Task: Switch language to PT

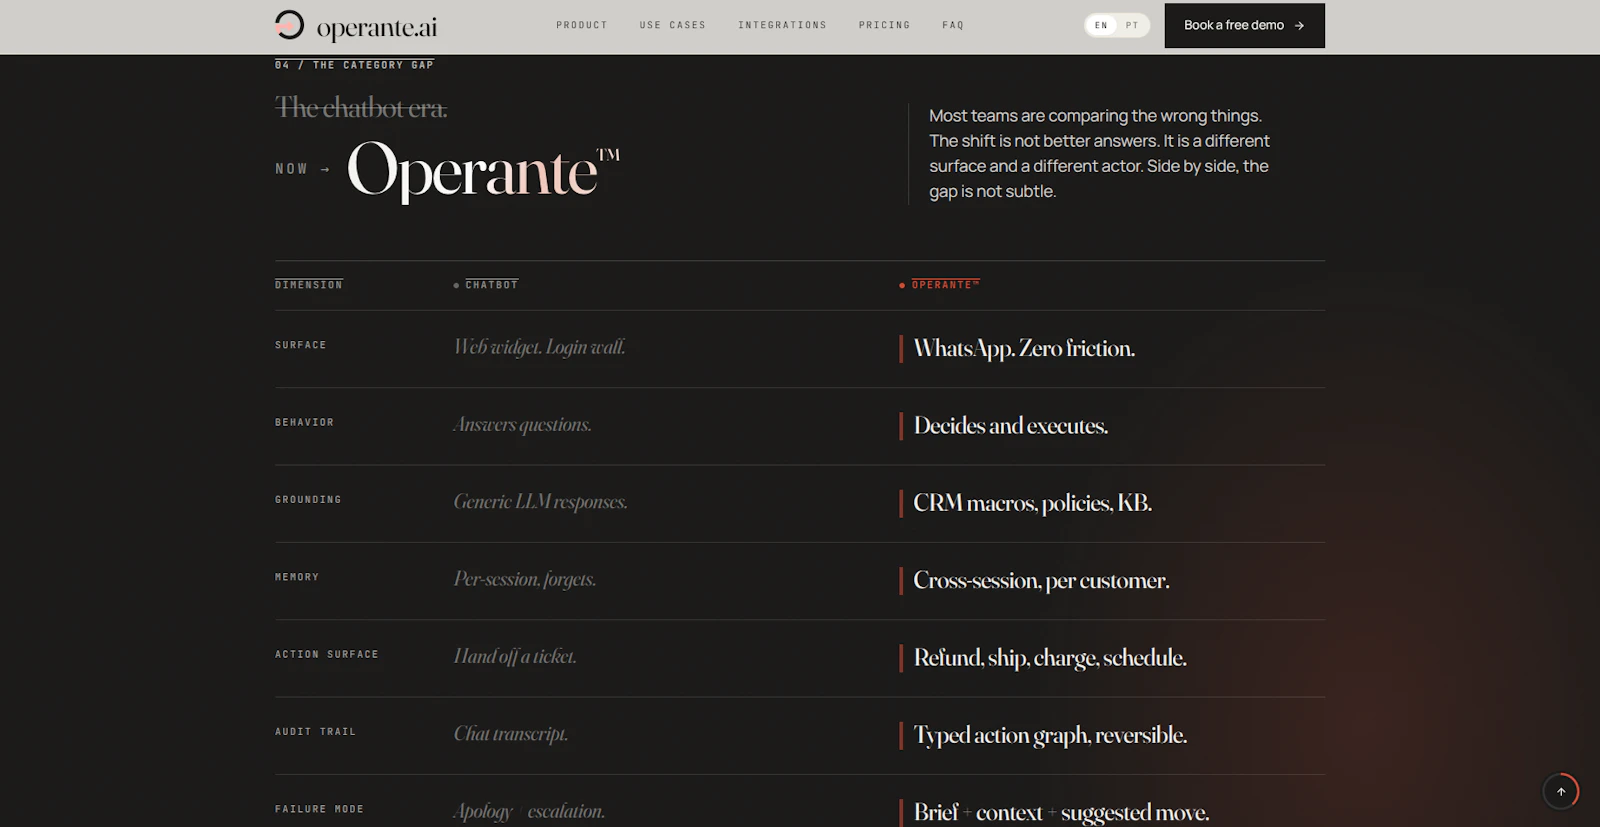Action: click(x=1132, y=25)
